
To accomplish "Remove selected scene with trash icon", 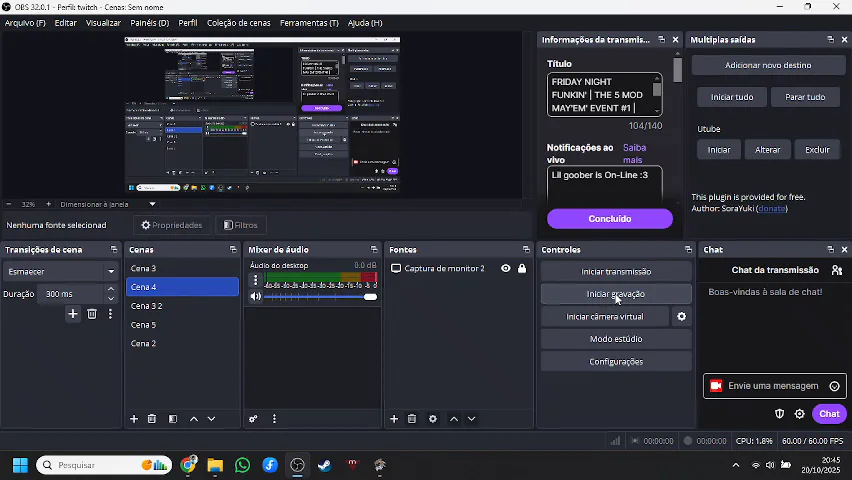I will tap(152, 419).
